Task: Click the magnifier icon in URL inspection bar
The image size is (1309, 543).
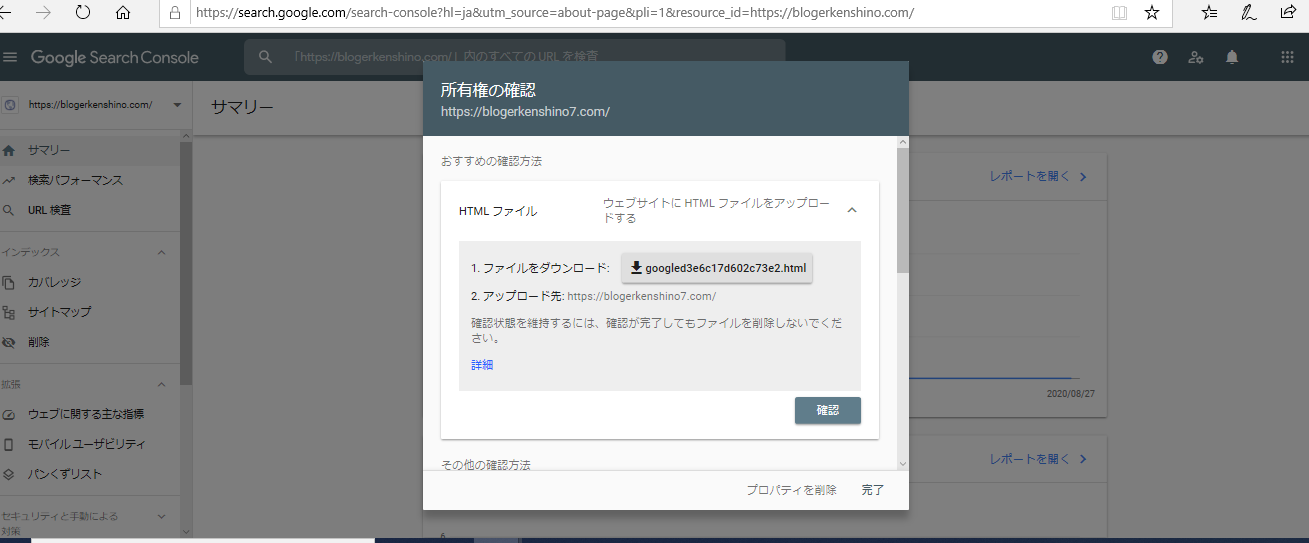Action: coord(265,57)
